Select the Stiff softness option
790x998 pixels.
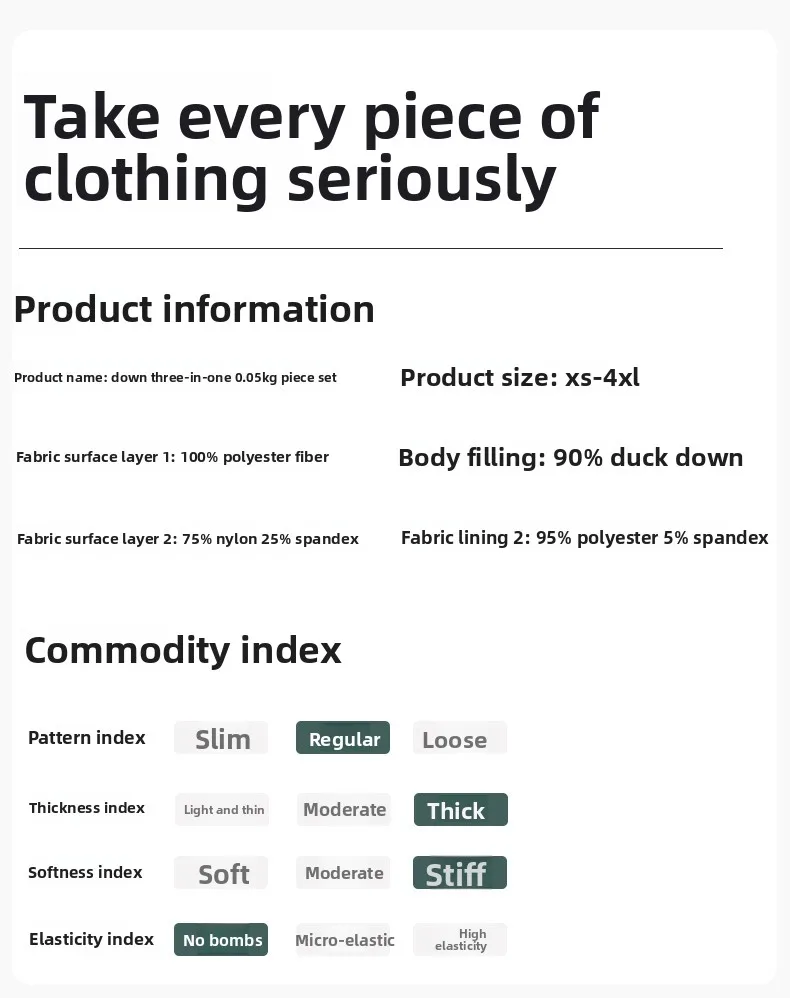460,873
